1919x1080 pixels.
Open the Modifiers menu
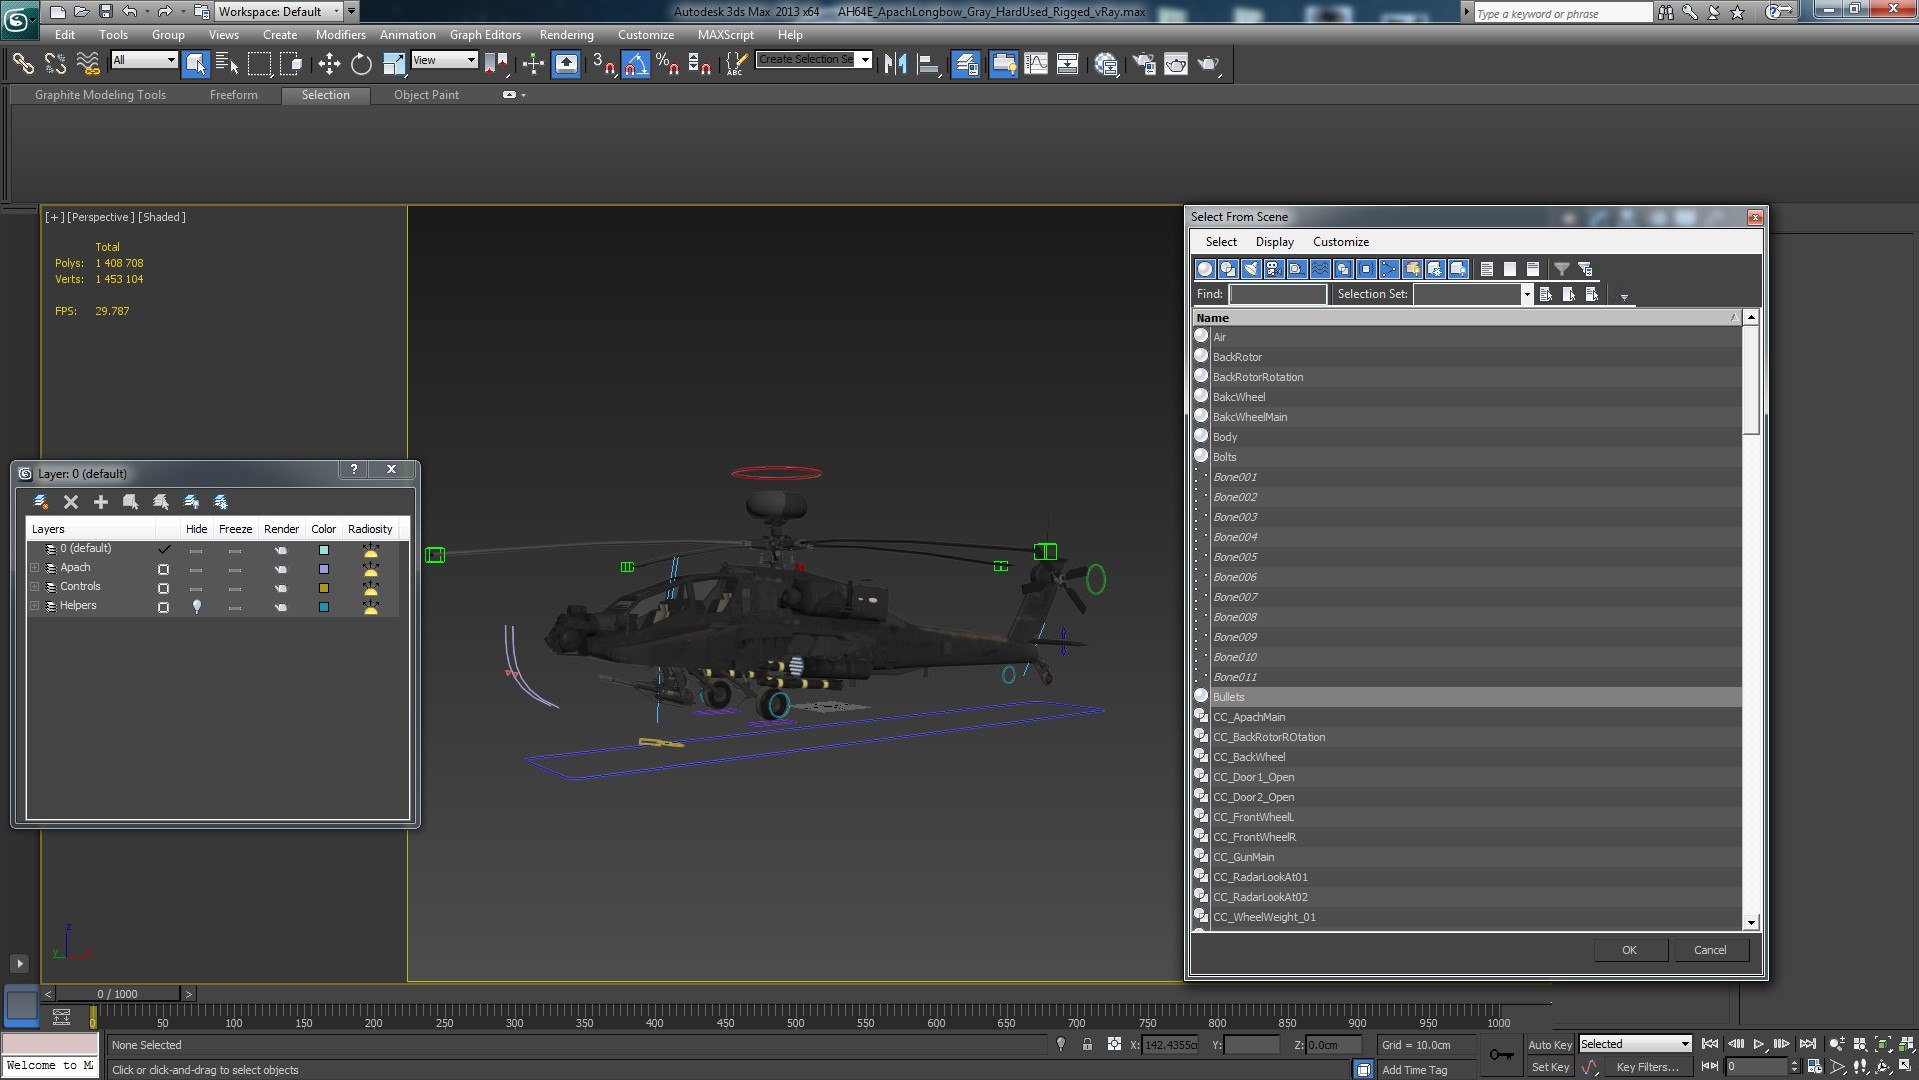pyautogui.click(x=340, y=34)
